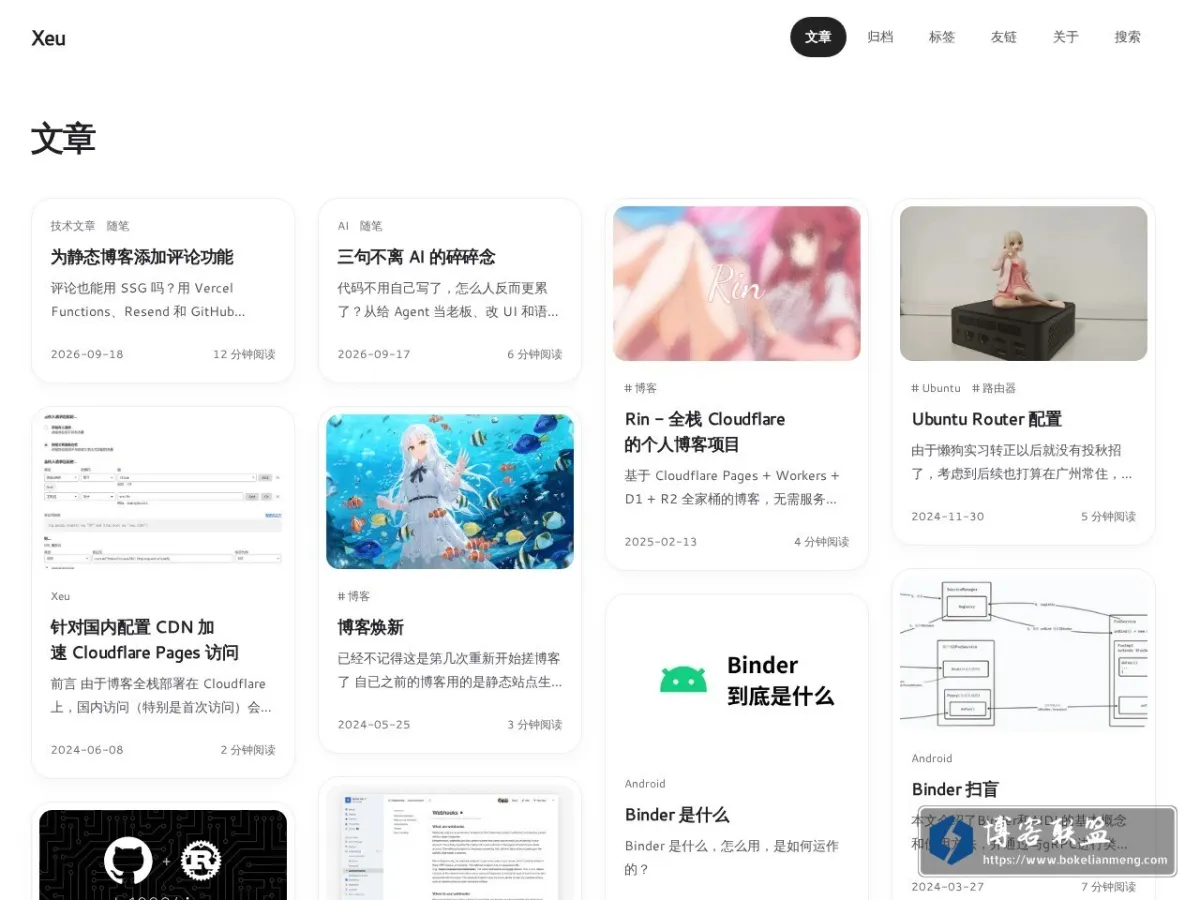
Task: Open the 归档 navigation item
Action: 880,37
